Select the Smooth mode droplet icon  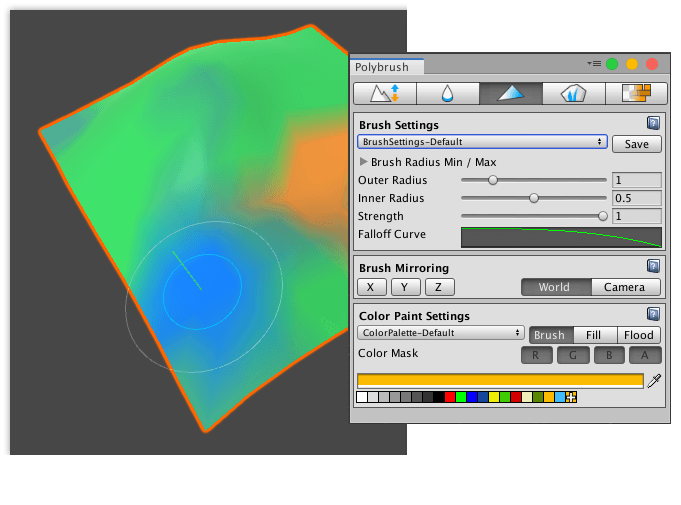pyautogui.click(x=448, y=93)
